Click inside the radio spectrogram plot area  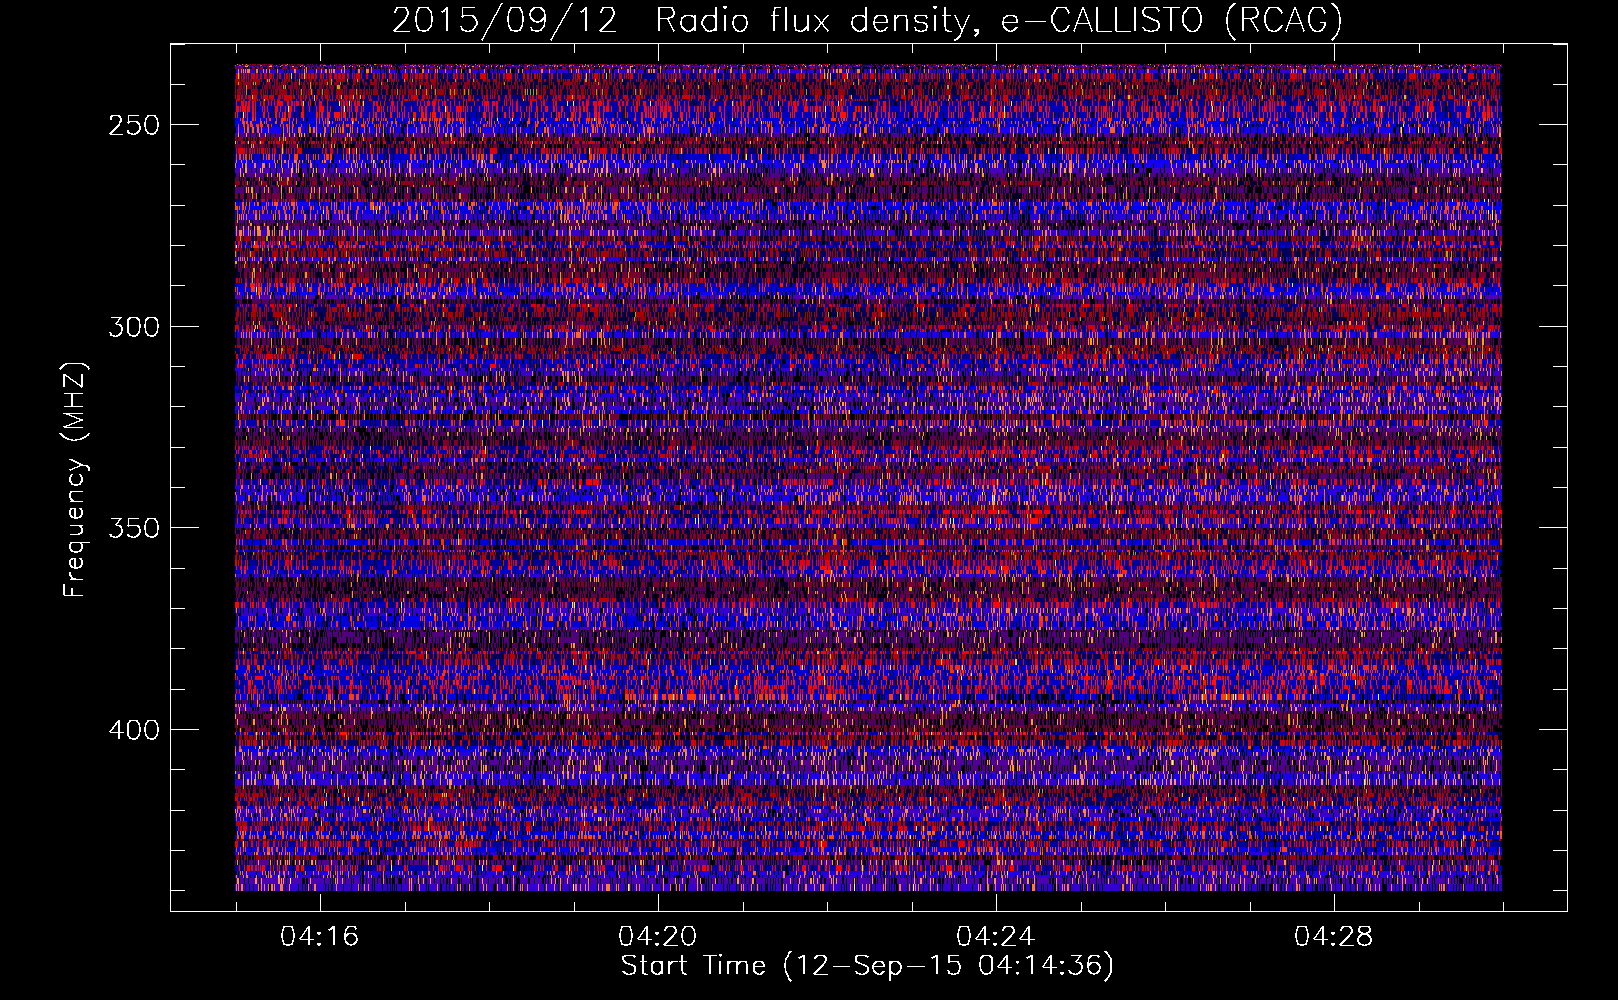[x=868, y=478]
